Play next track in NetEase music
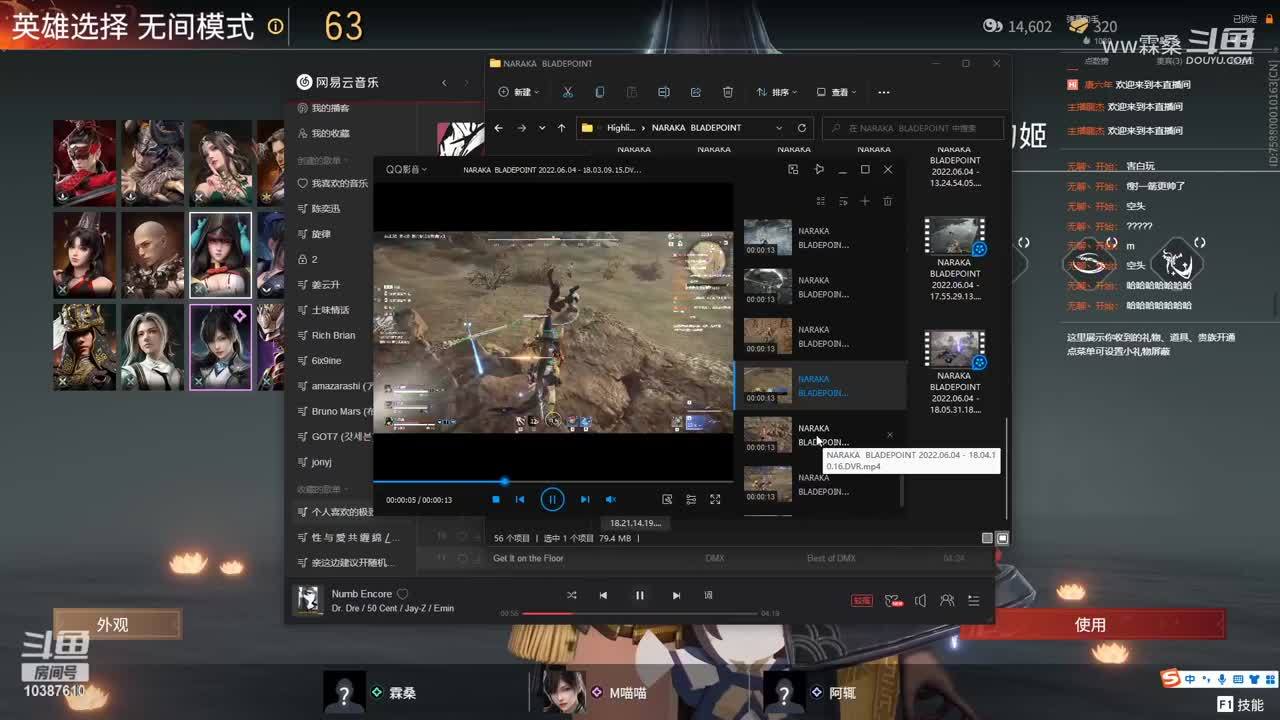1280x720 pixels. (x=676, y=595)
